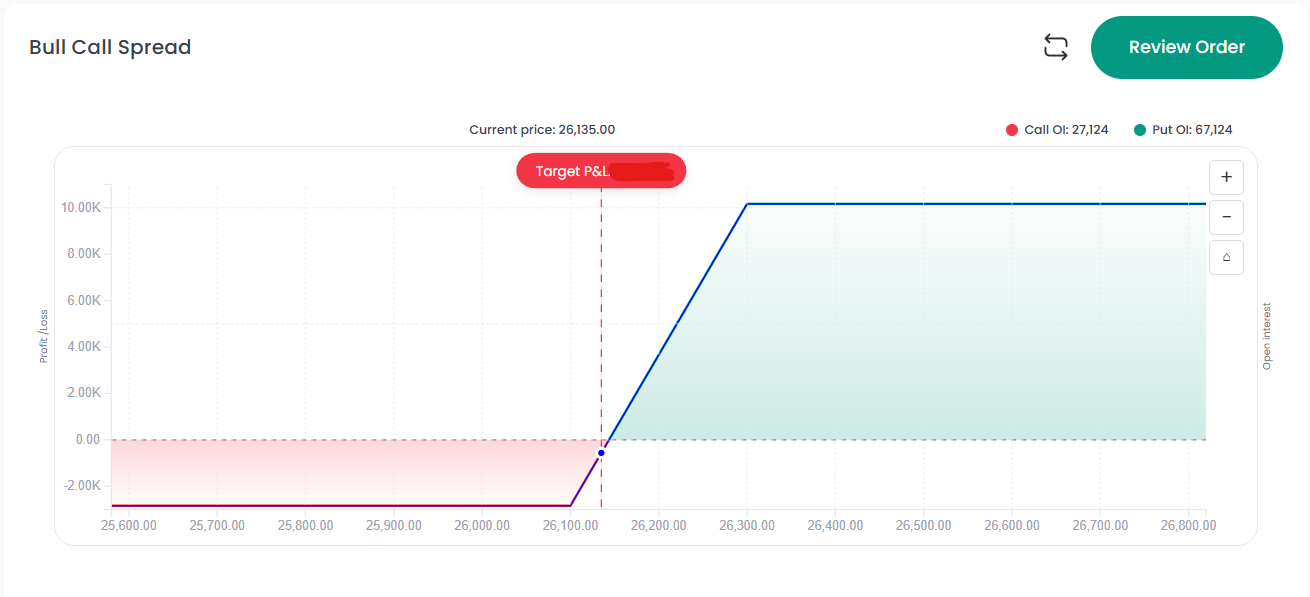The height and width of the screenshot is (597, 1310).
Task: Click the green Put OI legend dot
Action: tap(1140, 130)
